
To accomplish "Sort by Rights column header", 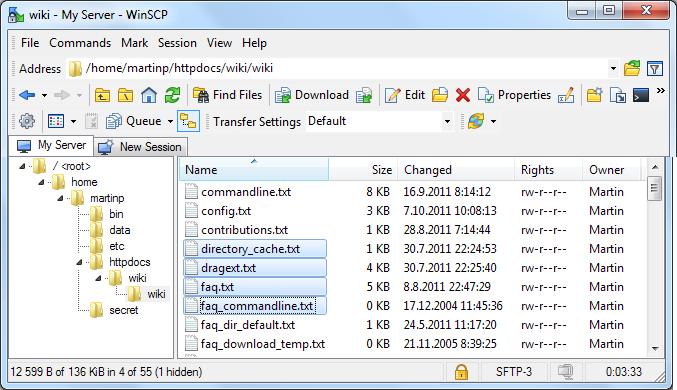I will pyautogui.click(x=548, y=170).
